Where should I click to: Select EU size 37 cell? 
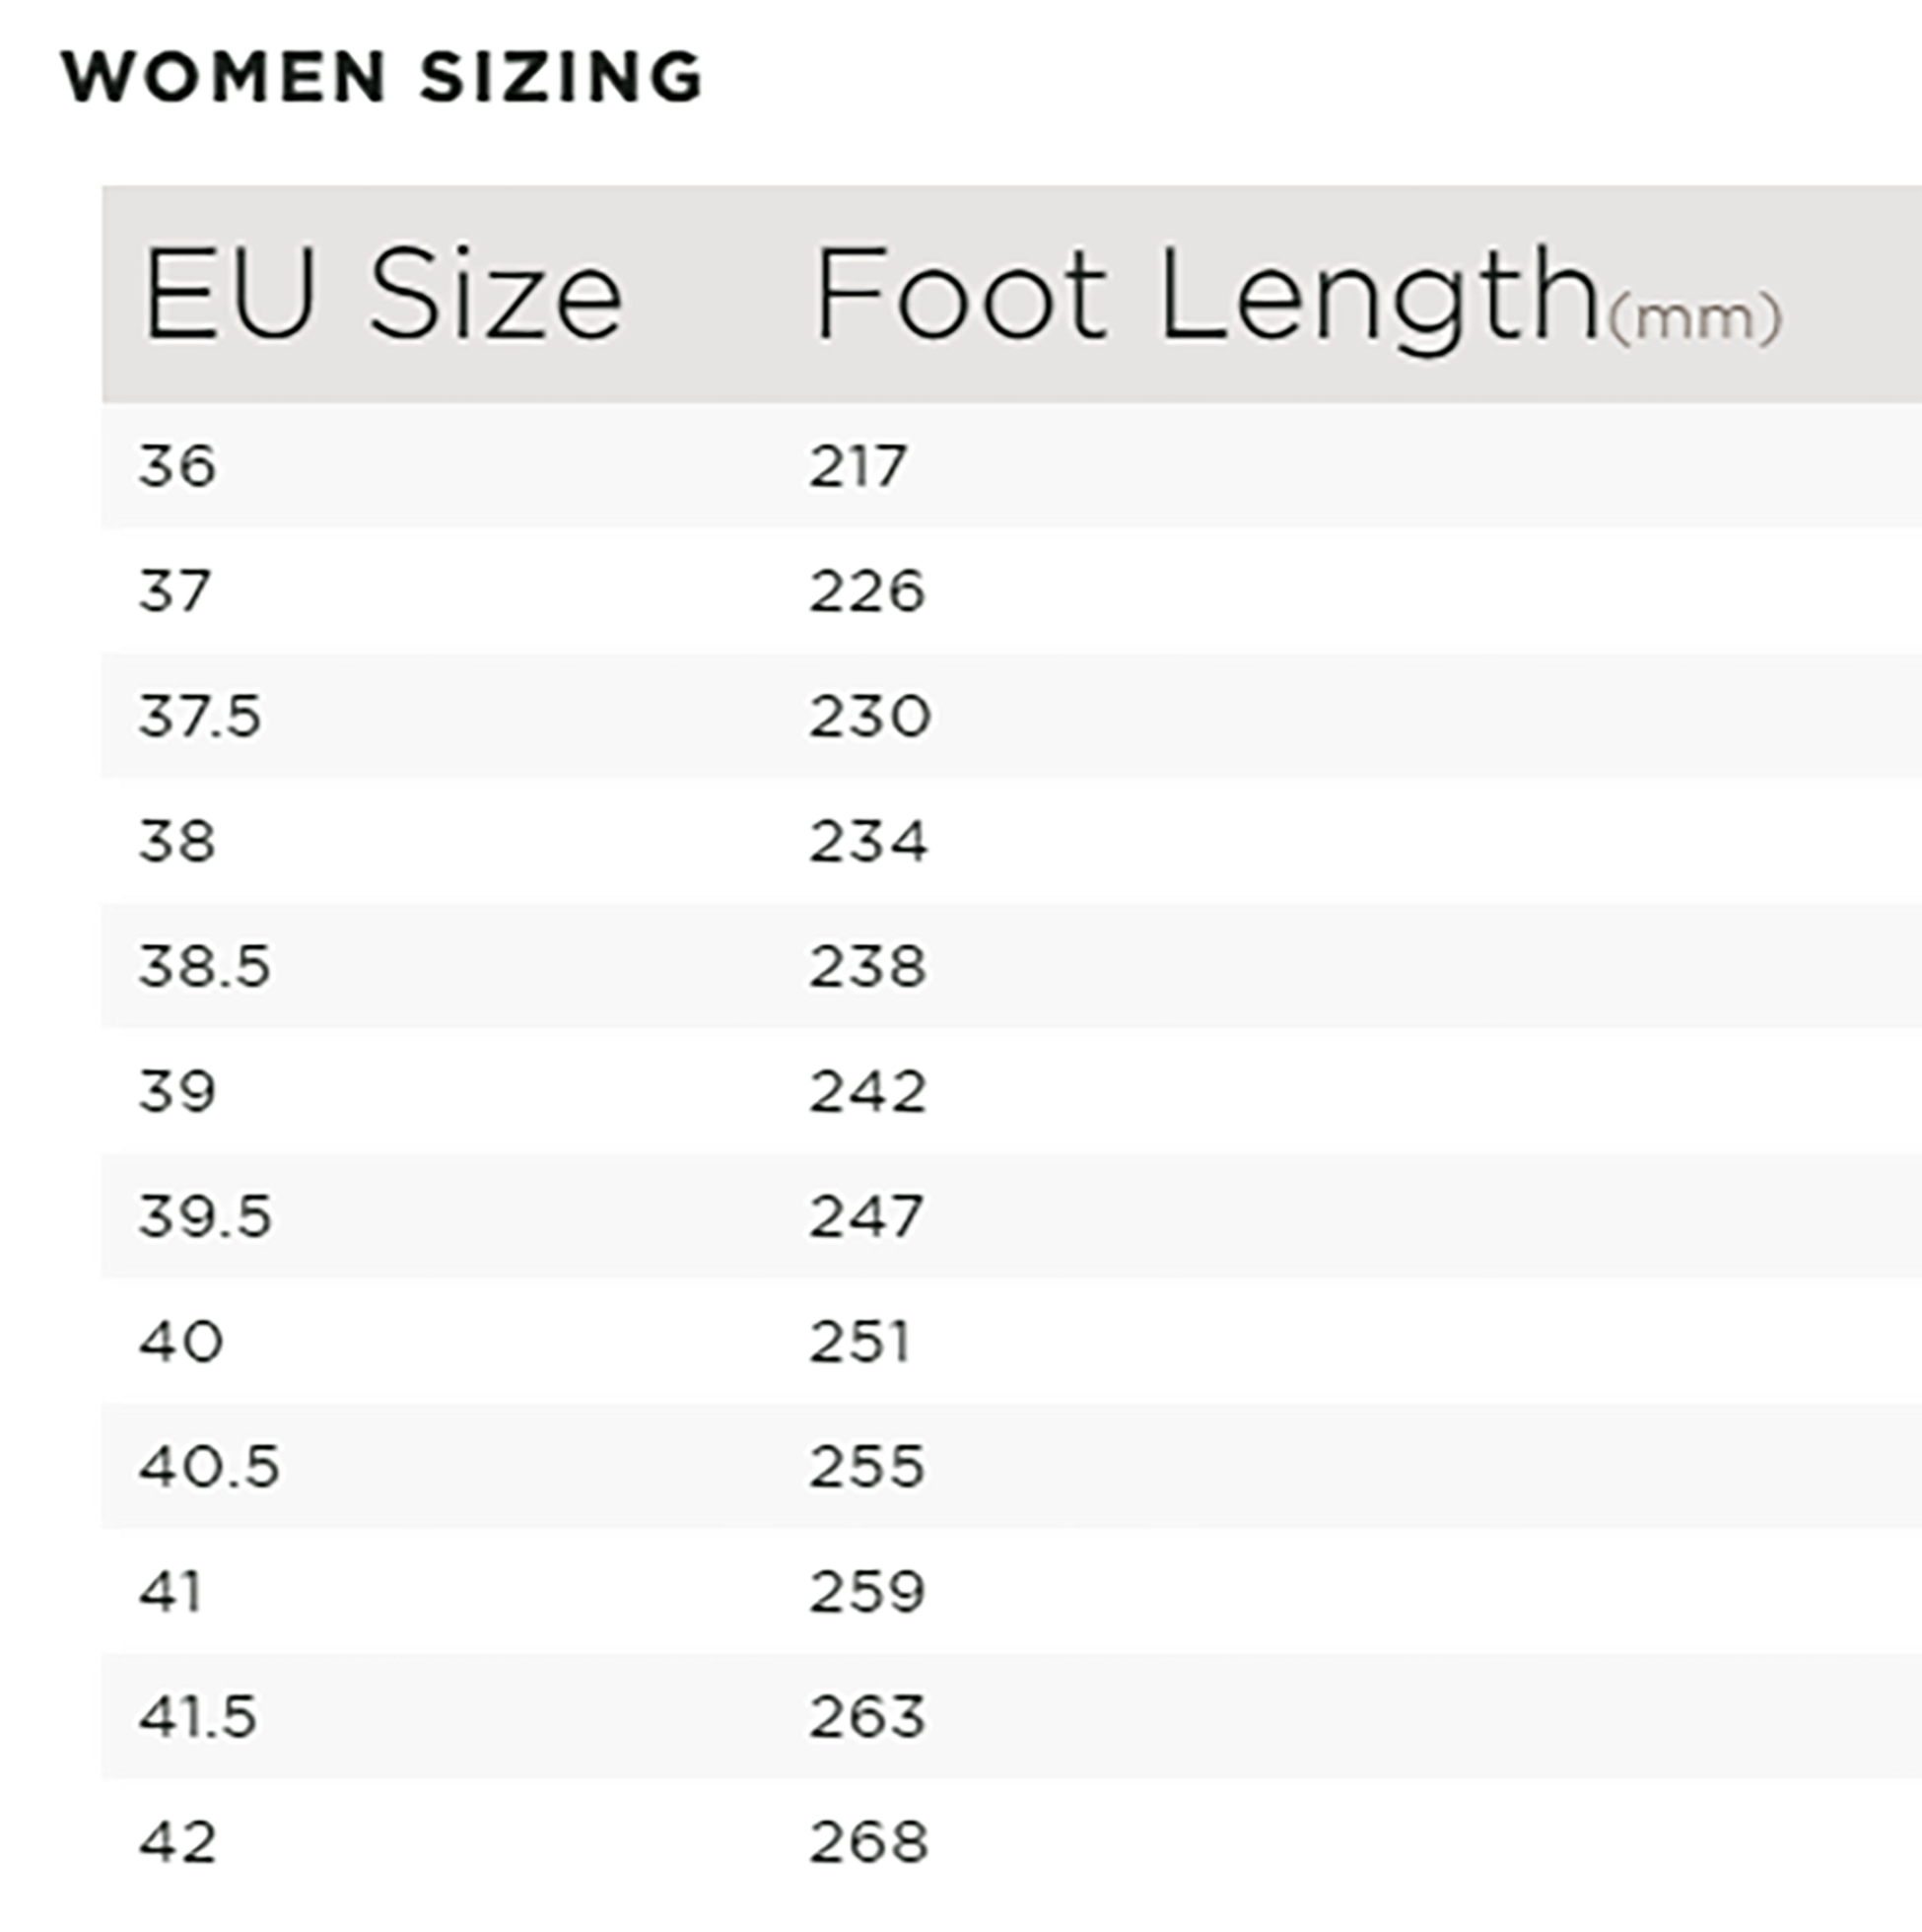pos(175,591)
